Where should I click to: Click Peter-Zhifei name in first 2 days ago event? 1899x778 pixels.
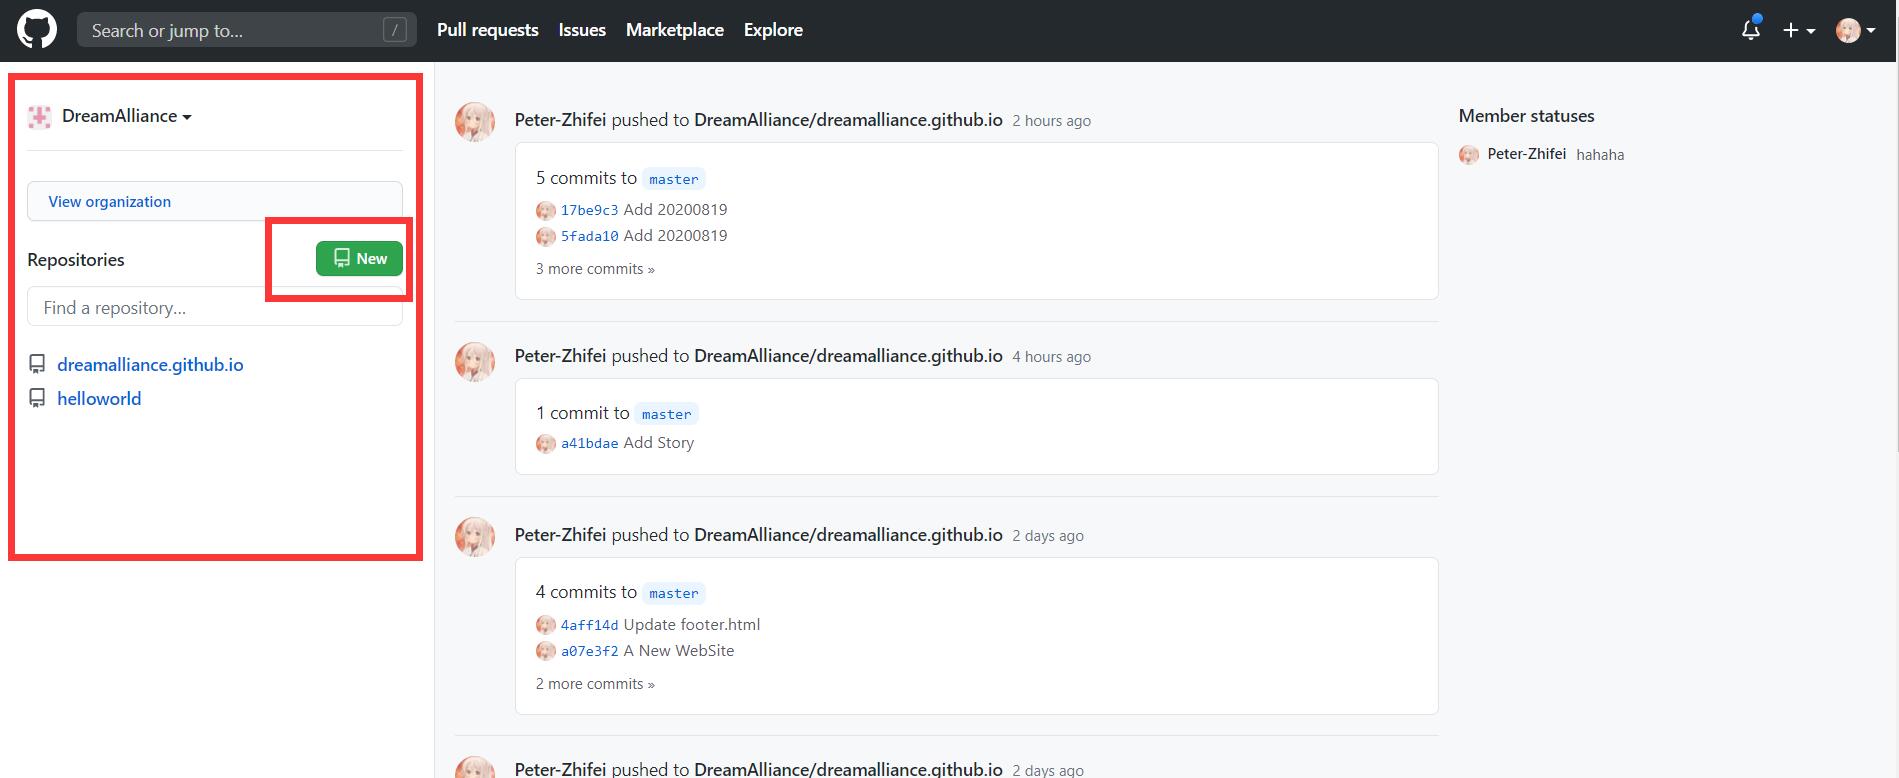click(560, 535)
